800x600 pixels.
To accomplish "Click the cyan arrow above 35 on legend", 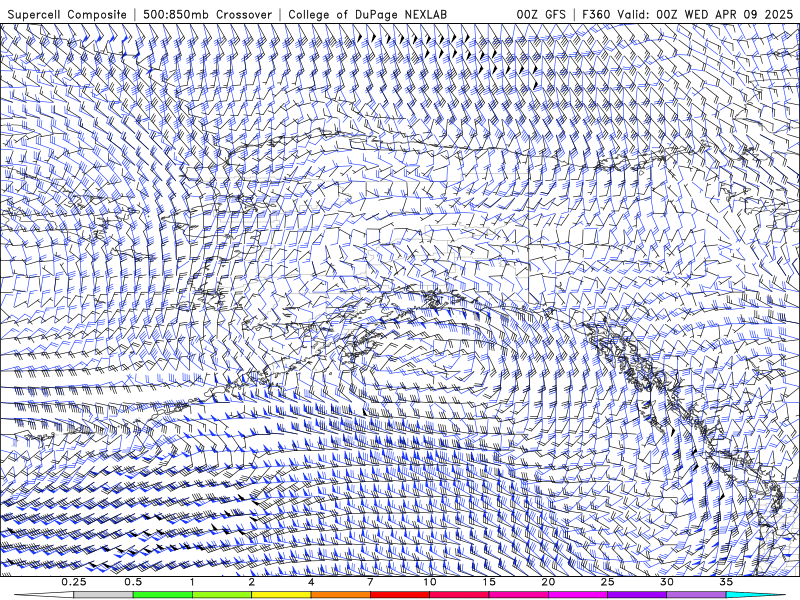I will pyautogui.click(x=755, y=595).
